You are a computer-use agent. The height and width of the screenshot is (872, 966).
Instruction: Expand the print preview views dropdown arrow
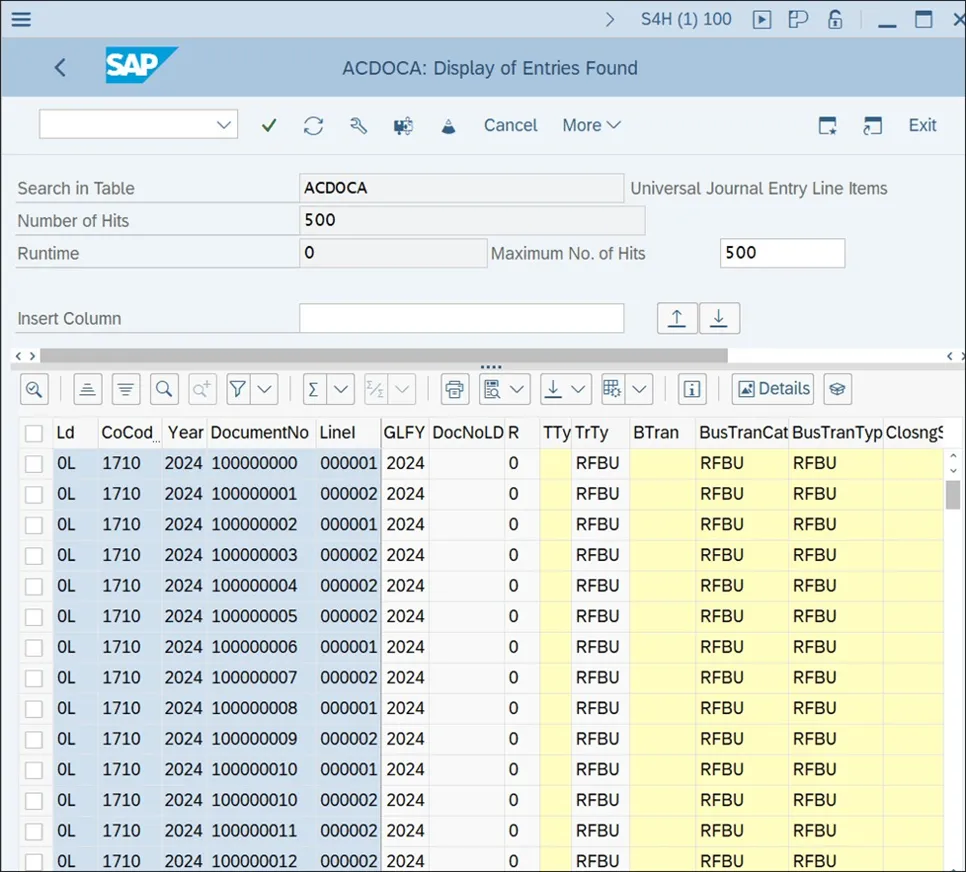[x=518, y=389]
